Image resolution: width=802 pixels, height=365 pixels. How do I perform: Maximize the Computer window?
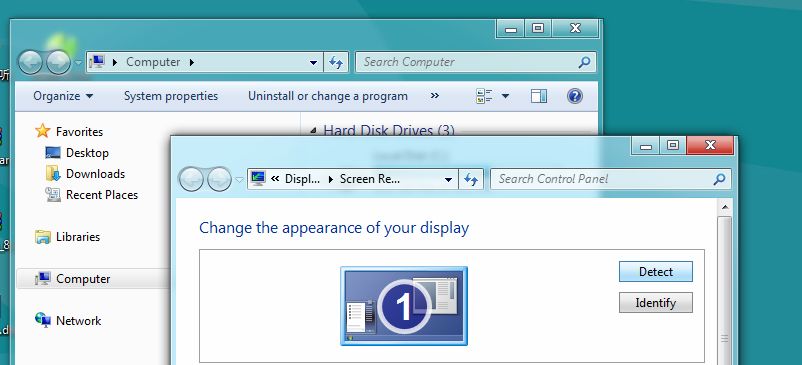tap(538, 29)
